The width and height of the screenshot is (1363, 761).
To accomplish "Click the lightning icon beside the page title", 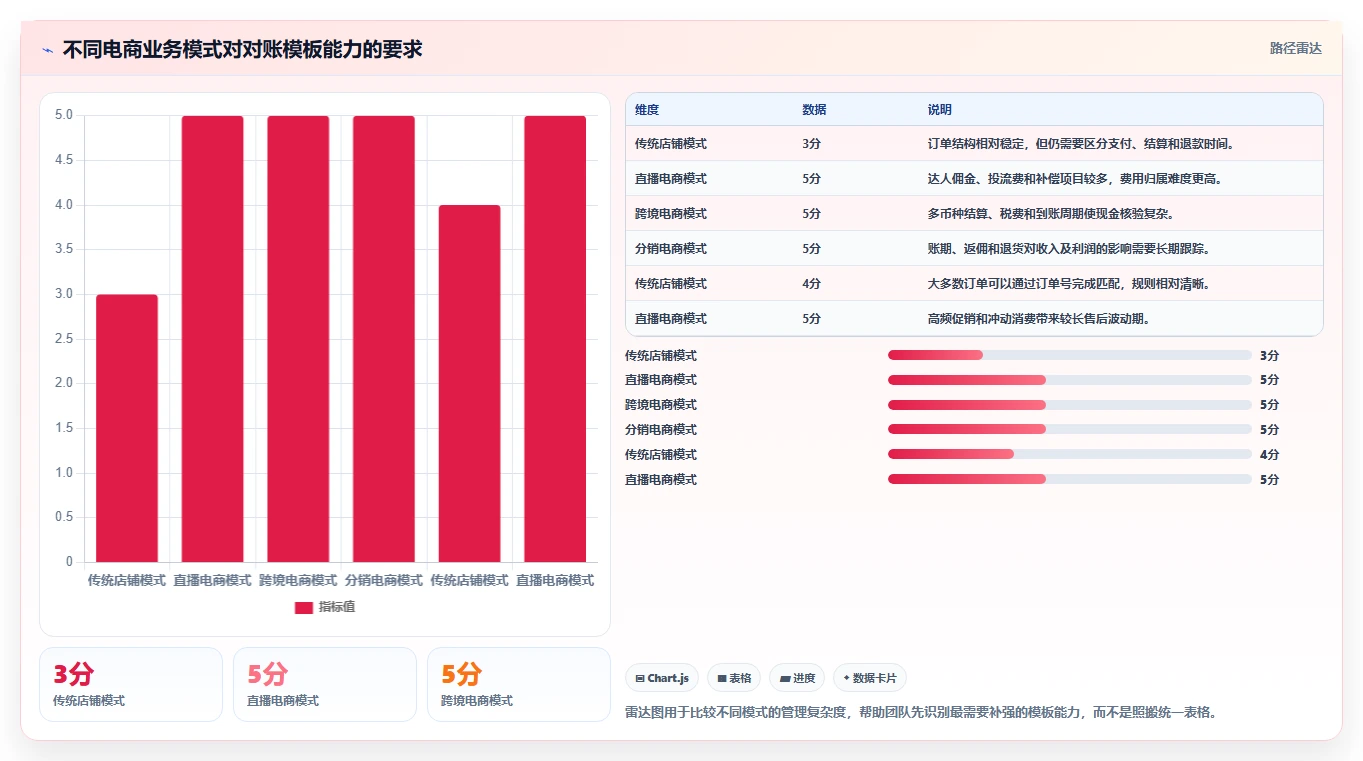I will pyautogui.click(x=48, y=49).
